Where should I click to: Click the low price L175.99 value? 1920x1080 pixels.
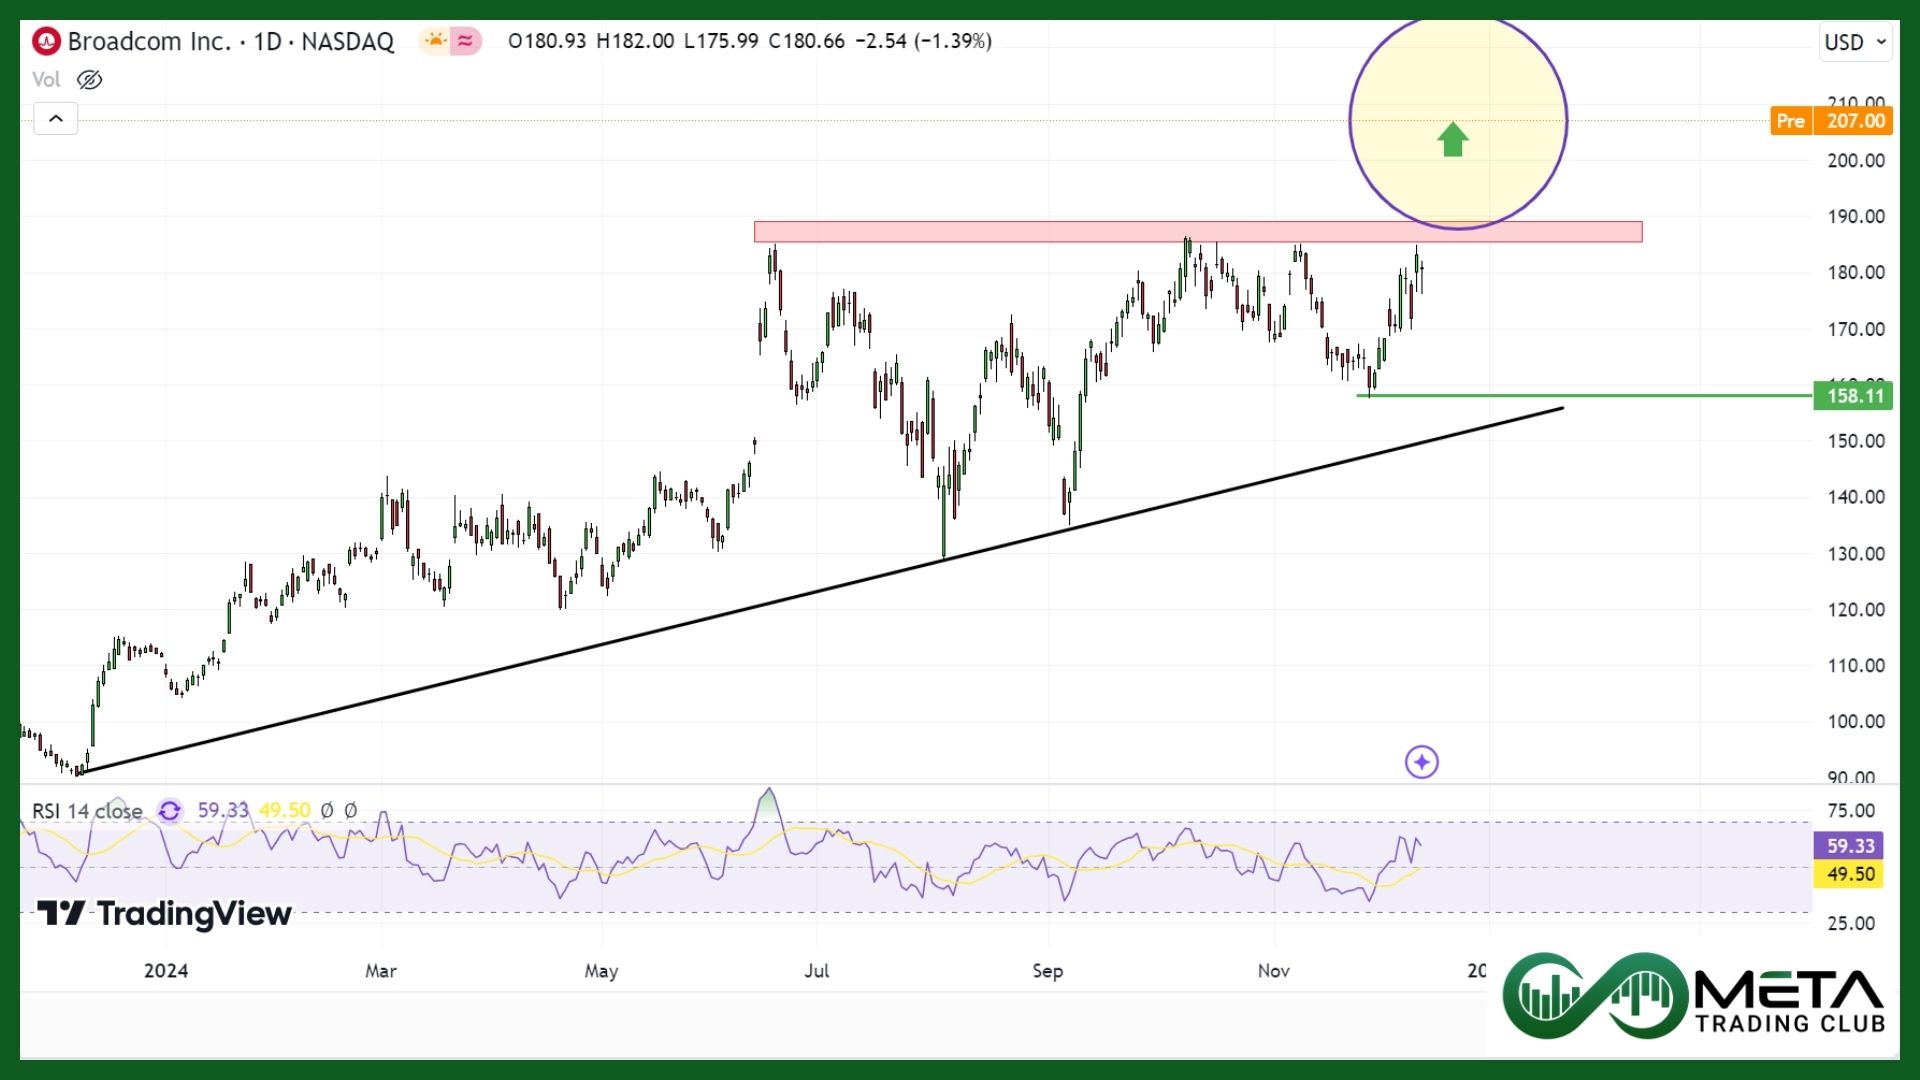click(x=721, y=42)
